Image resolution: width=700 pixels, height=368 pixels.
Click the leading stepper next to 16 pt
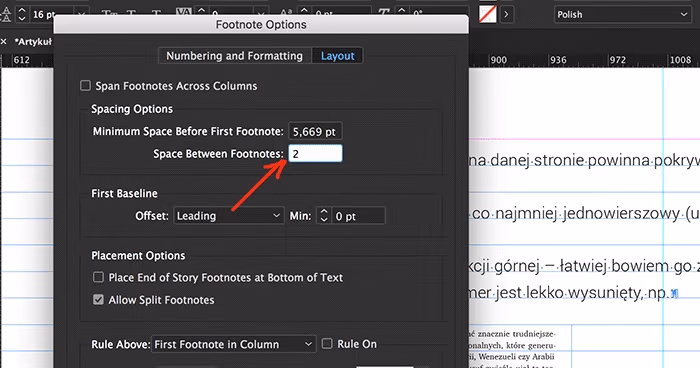(22, 14)
